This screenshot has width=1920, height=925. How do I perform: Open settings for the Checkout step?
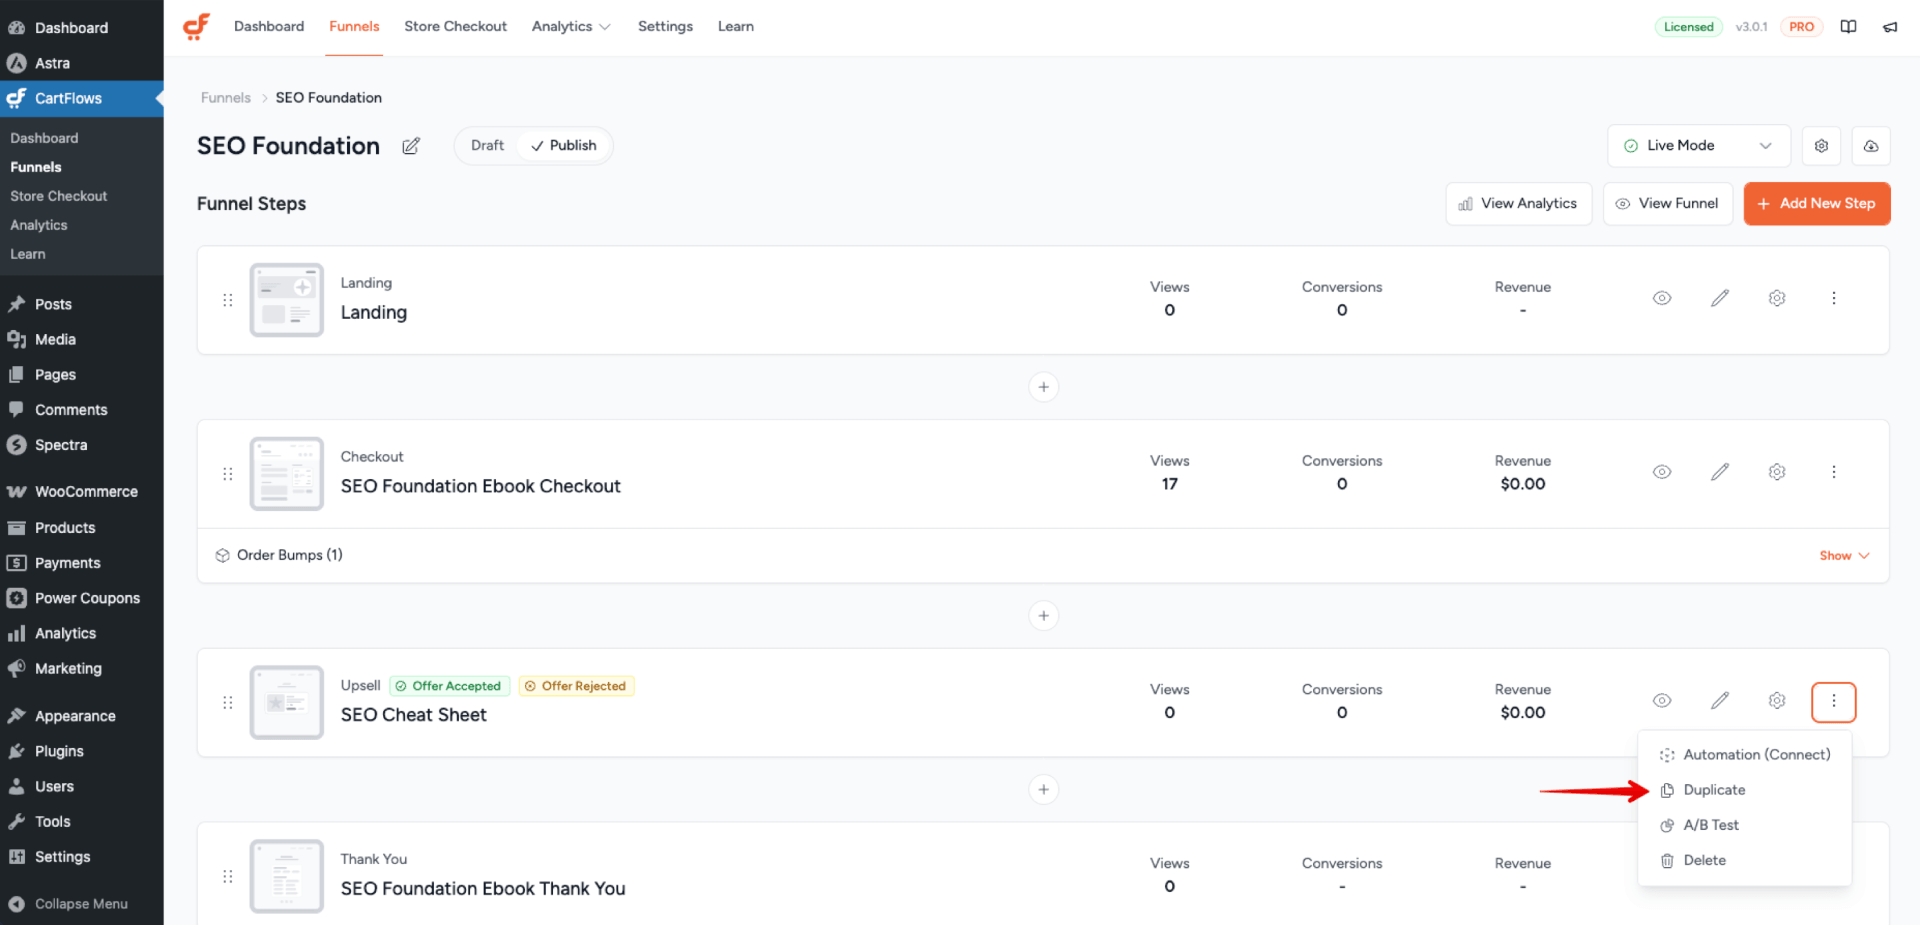tap(1777, 472)
